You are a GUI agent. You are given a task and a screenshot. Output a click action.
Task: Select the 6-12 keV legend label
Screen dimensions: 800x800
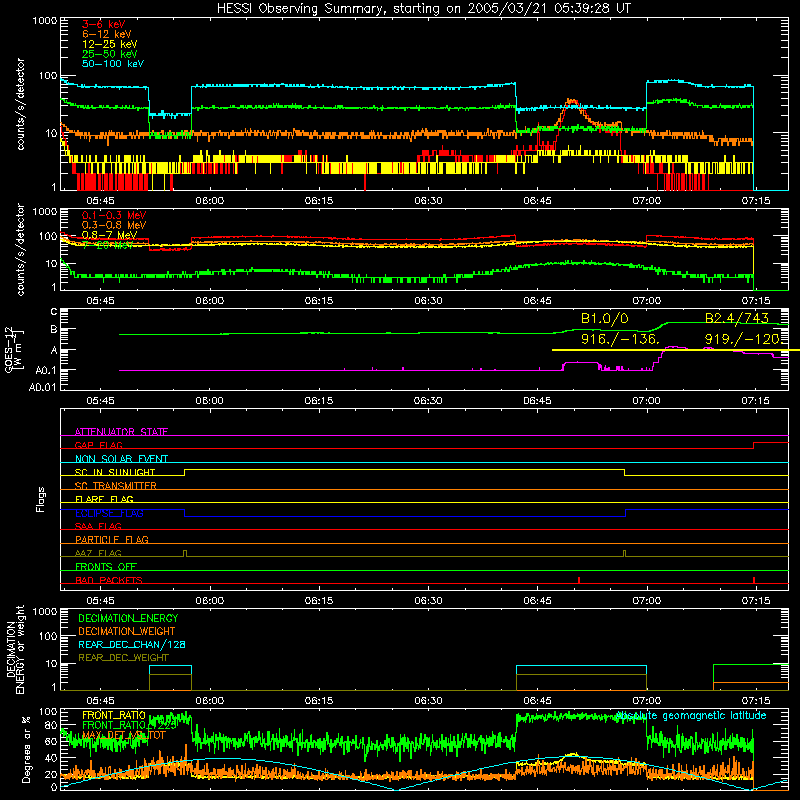(107, 34)
